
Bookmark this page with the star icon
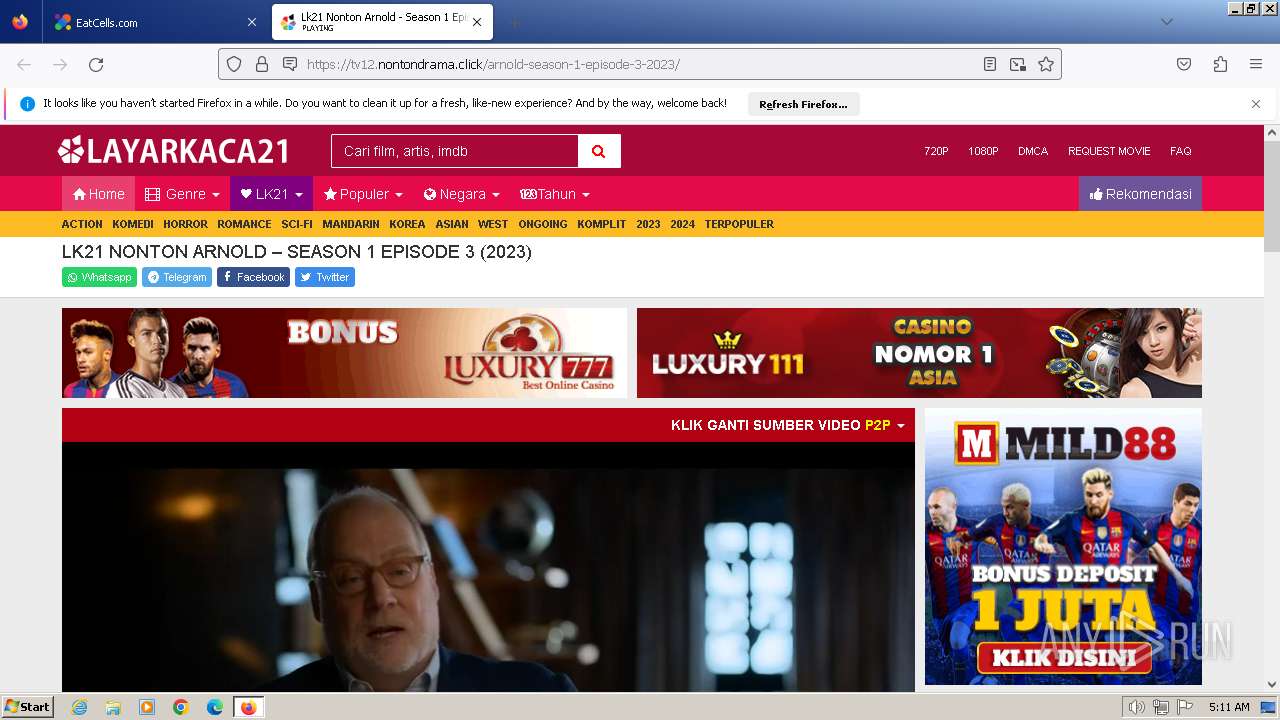click(x=1046, y=64)
